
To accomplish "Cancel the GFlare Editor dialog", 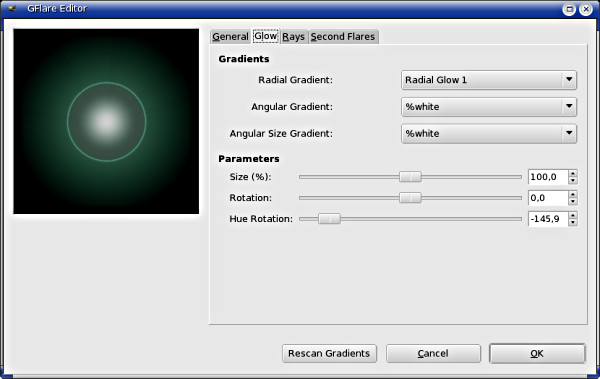I will [x=433, y=353].
